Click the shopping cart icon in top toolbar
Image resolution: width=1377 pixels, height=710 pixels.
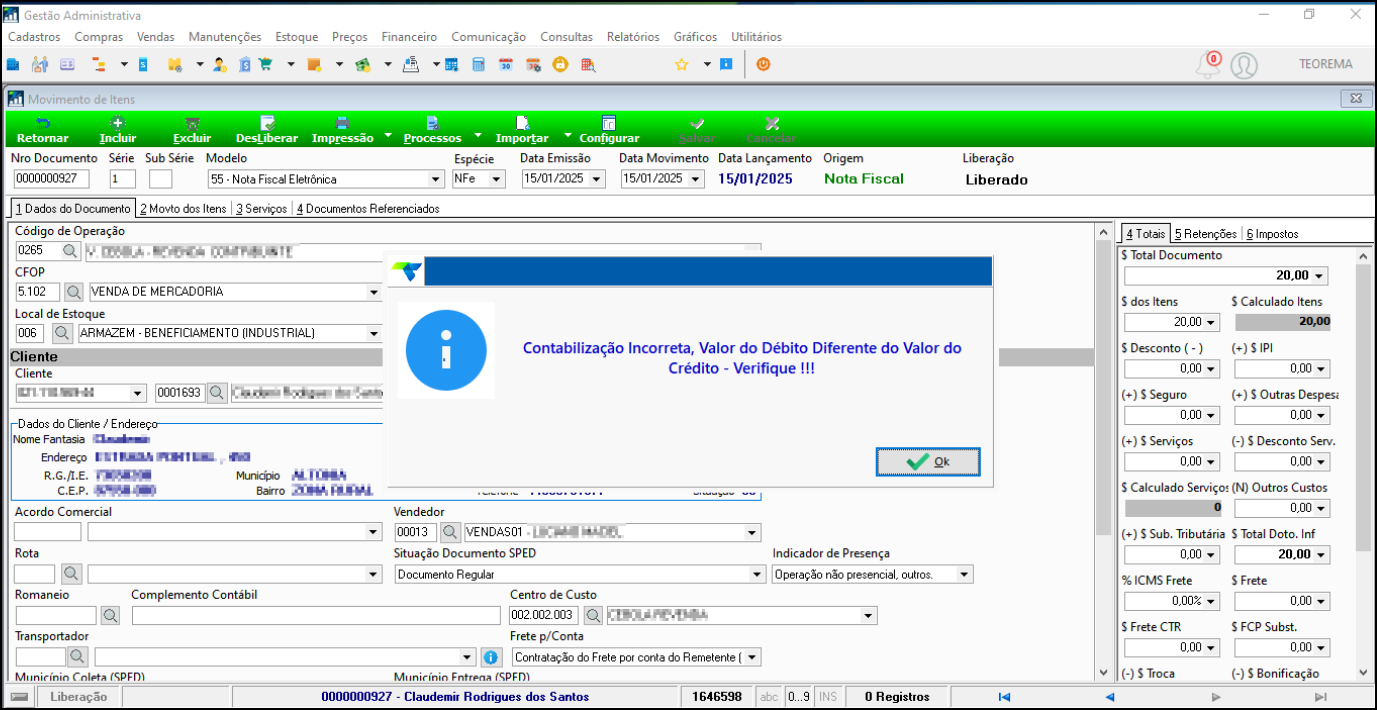[x=266, y=64]
